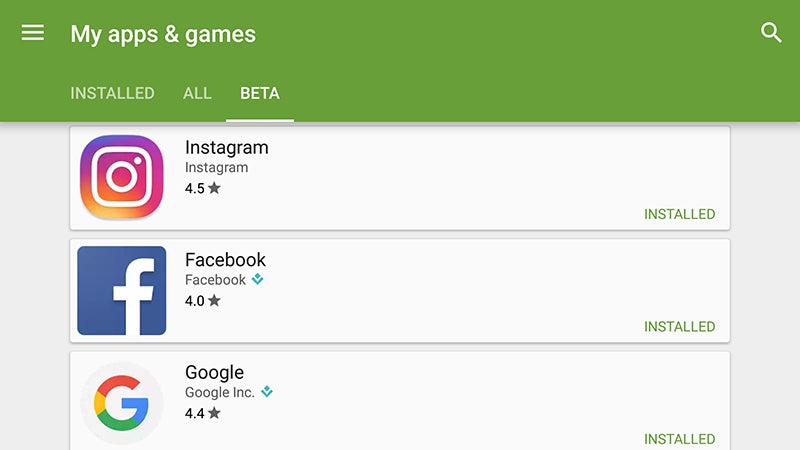Open the Facebook app title
Viewport: 800px width, 450px height.
coord(225,260)
